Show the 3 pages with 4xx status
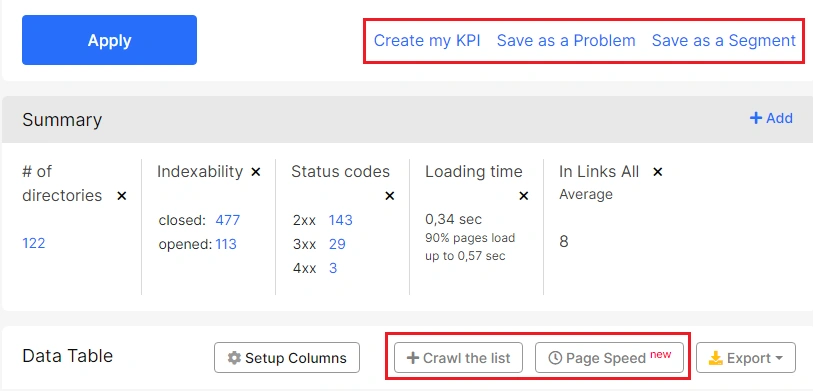This screenshot has width=813, height=391. [333, 268]
